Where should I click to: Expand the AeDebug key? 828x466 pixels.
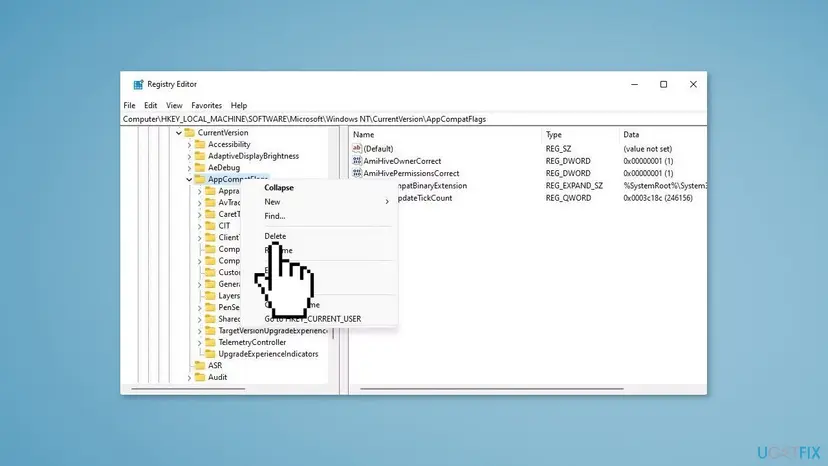click(x=189, y=168)
